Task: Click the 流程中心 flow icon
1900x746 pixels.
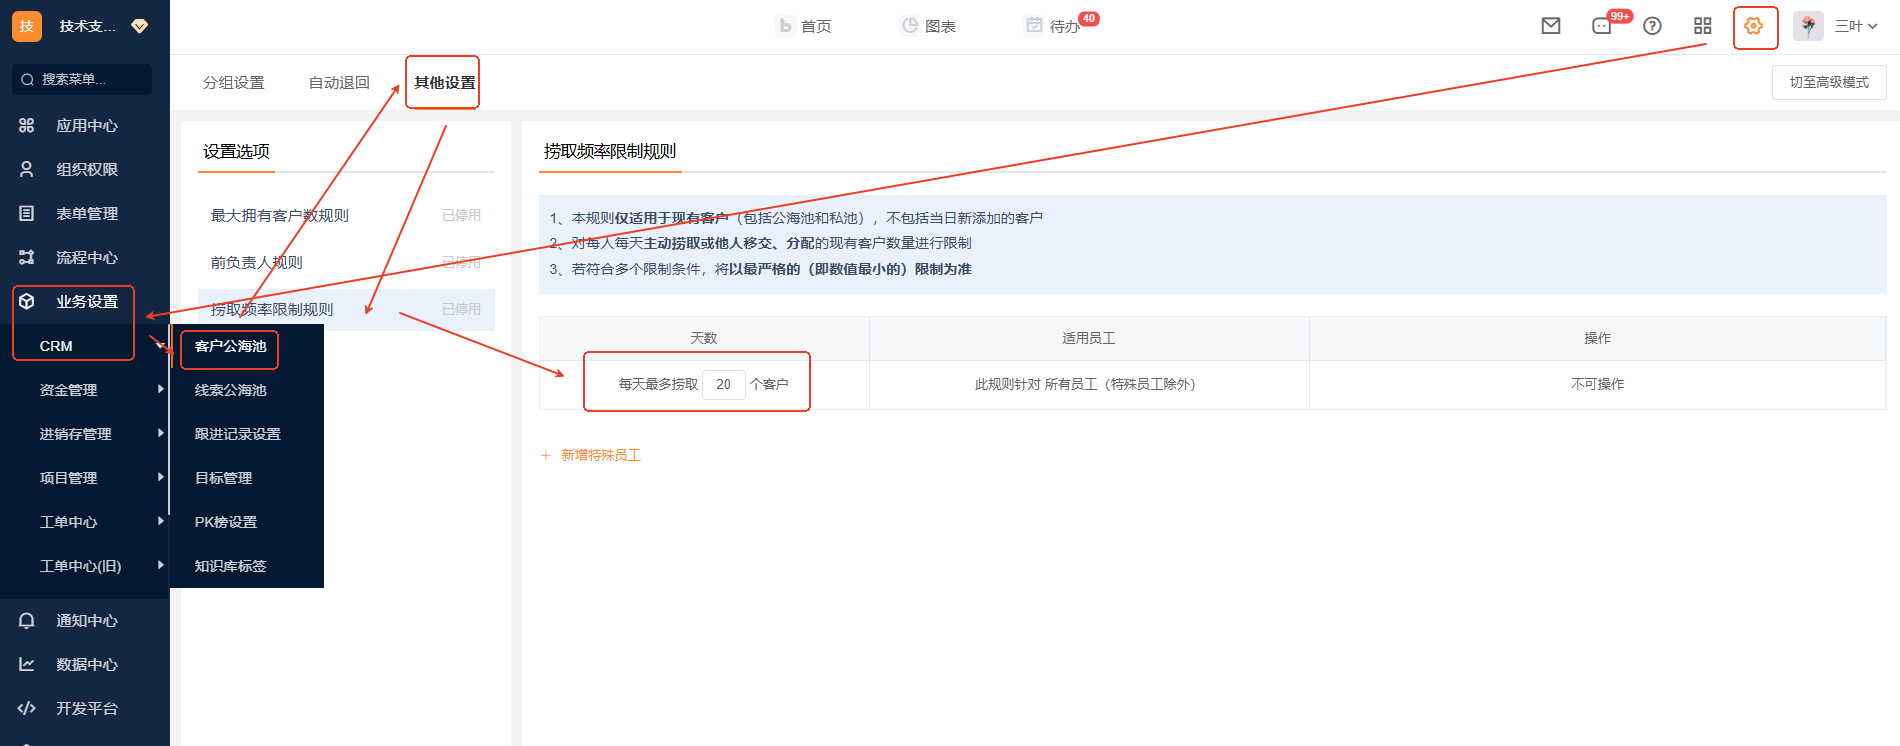Action: [x=27, y=257]
